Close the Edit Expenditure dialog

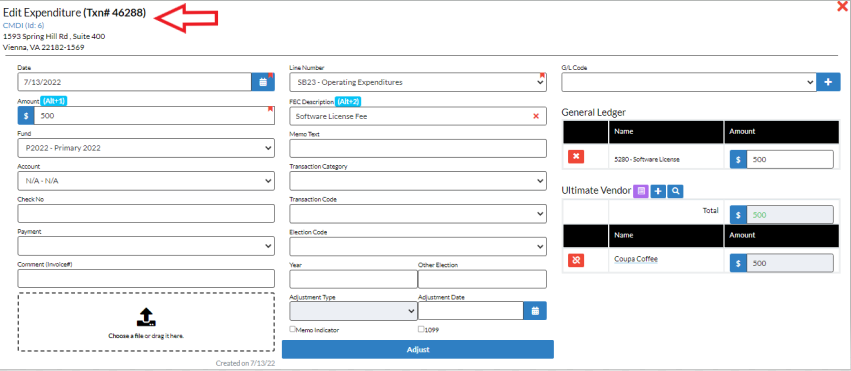pos(842,7)
